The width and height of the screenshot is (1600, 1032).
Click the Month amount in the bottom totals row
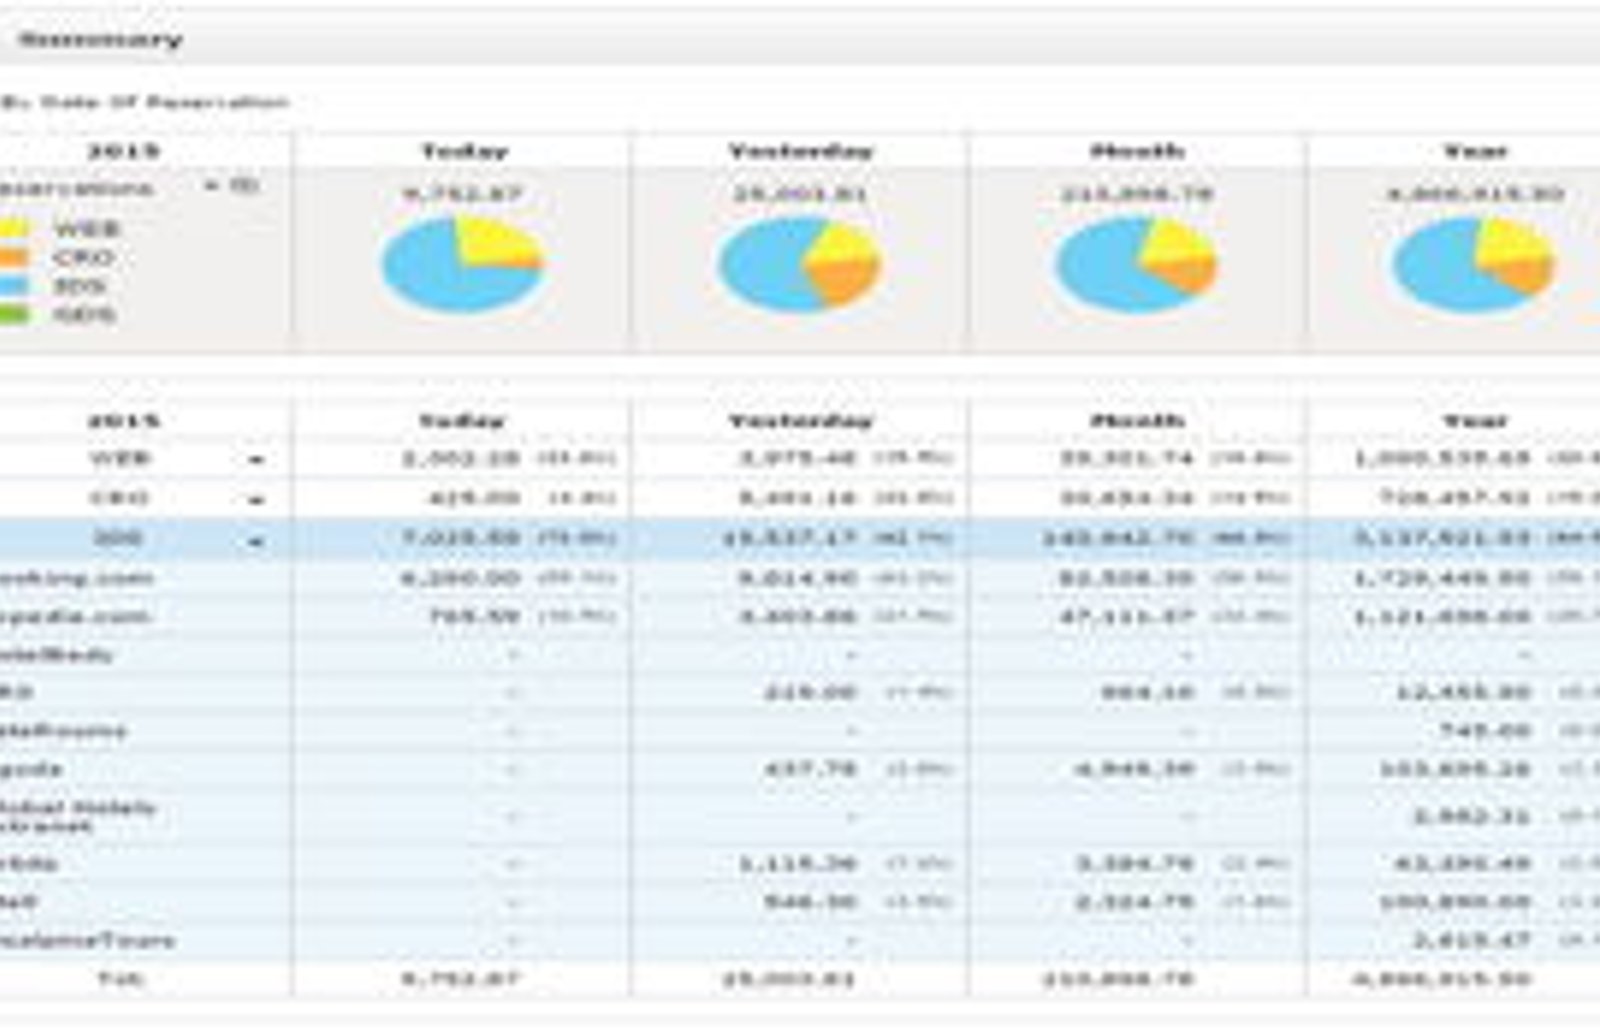pos(1118,979)
